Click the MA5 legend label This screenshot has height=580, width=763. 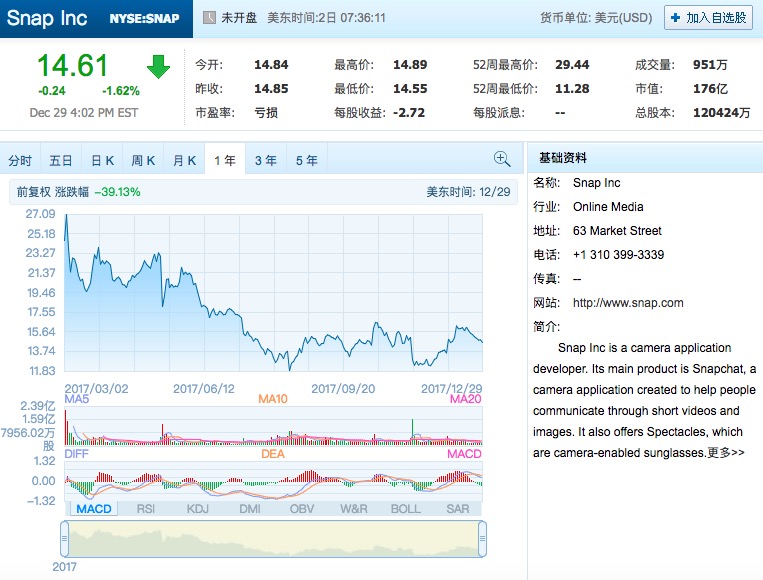click(76, 399)
